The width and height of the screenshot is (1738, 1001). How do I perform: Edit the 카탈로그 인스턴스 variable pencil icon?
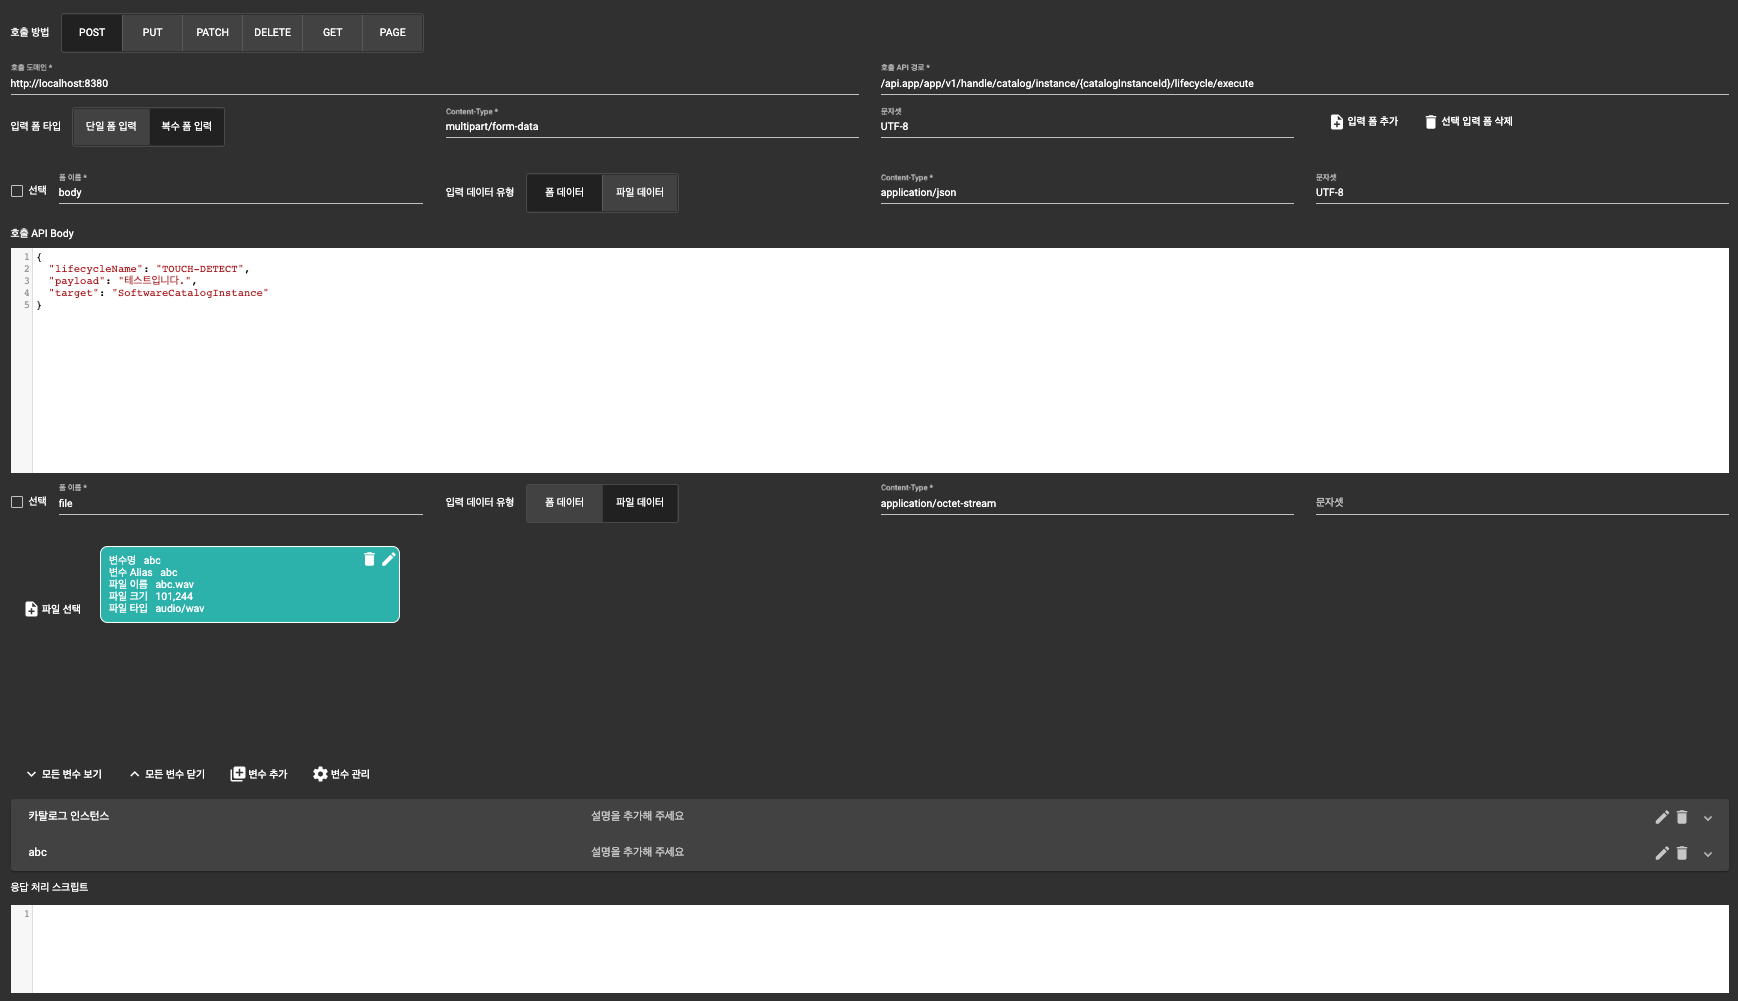pos(1662,817)
